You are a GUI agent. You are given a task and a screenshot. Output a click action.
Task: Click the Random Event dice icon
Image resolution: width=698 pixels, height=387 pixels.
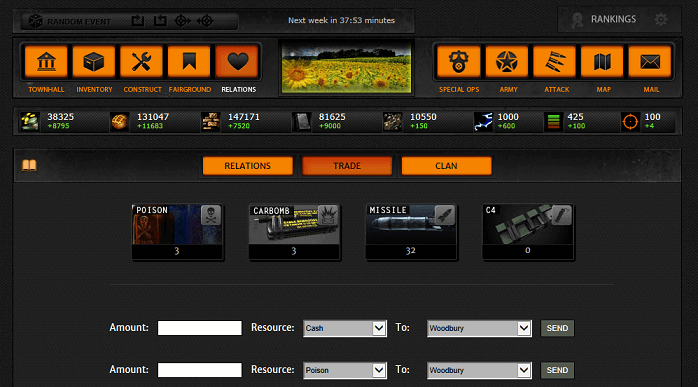coord(35,21)
